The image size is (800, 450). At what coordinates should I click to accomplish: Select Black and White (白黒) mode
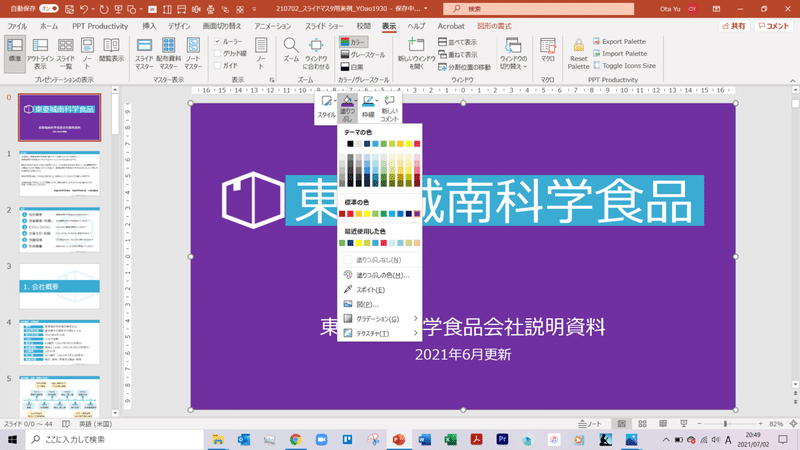point(352,67)
